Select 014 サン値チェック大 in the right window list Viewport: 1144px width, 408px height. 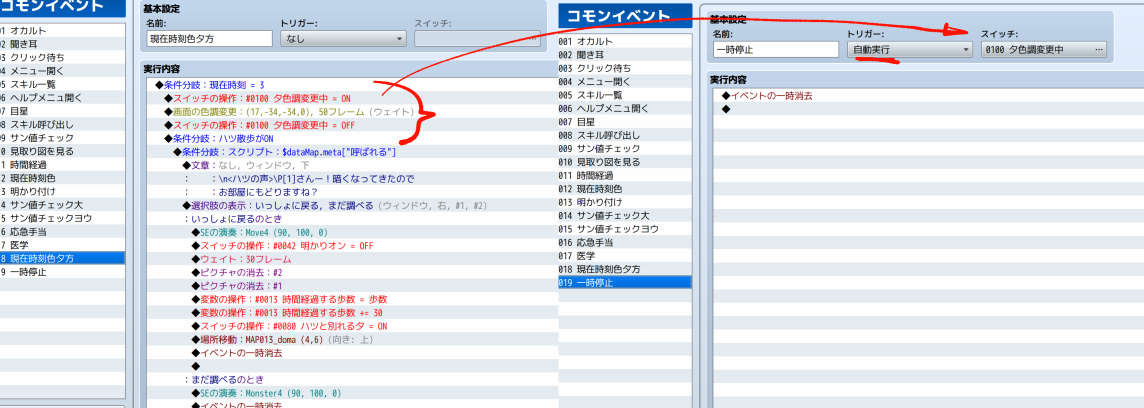pyautogui.click(x=625, y=215)
